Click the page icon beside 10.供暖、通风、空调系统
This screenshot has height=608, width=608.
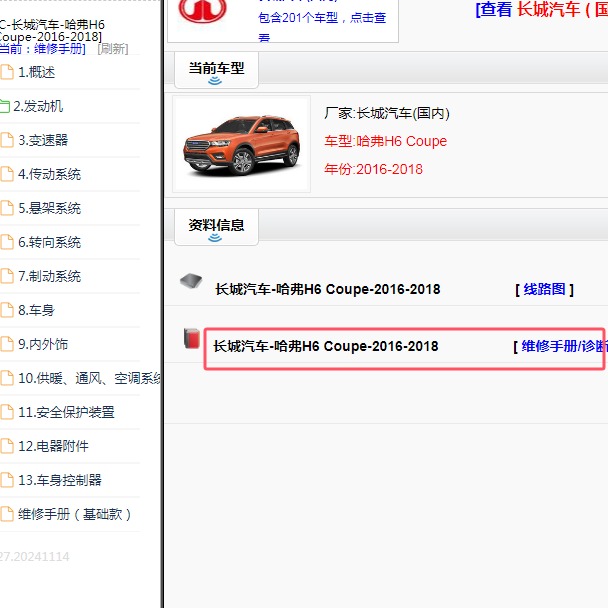tap(7, 378)
